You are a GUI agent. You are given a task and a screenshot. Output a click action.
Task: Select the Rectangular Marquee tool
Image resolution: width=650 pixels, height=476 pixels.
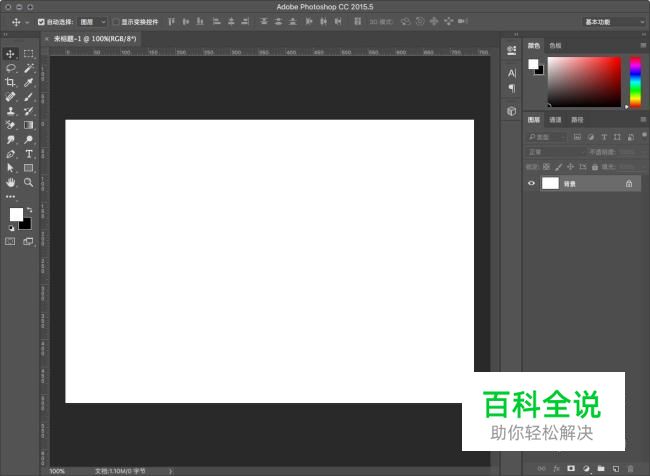(x=28, y=54)
